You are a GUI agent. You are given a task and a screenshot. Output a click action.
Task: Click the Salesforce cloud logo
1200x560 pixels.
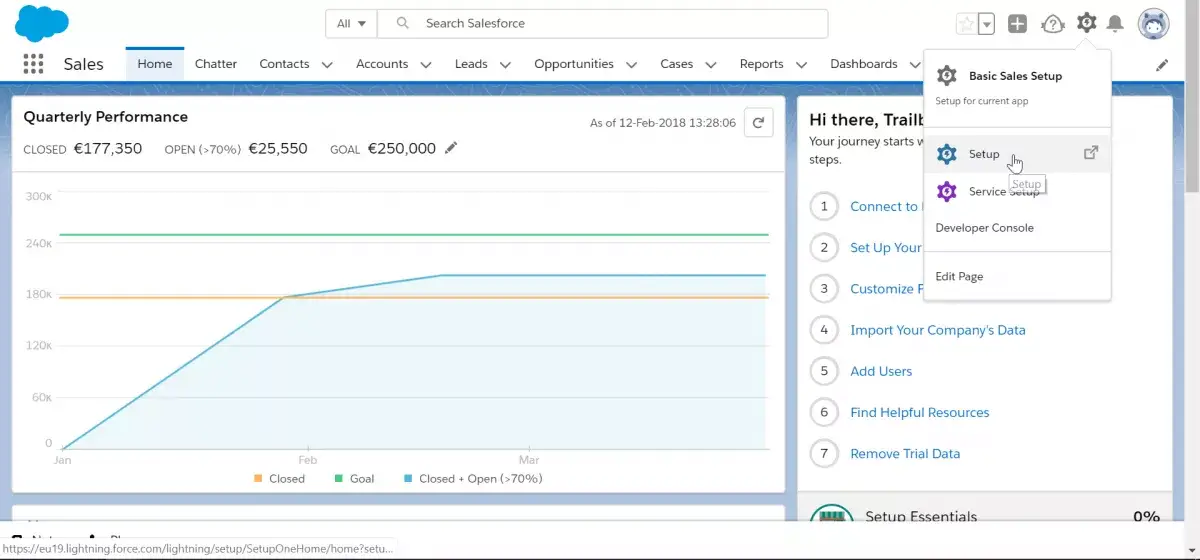pos(42,22)
